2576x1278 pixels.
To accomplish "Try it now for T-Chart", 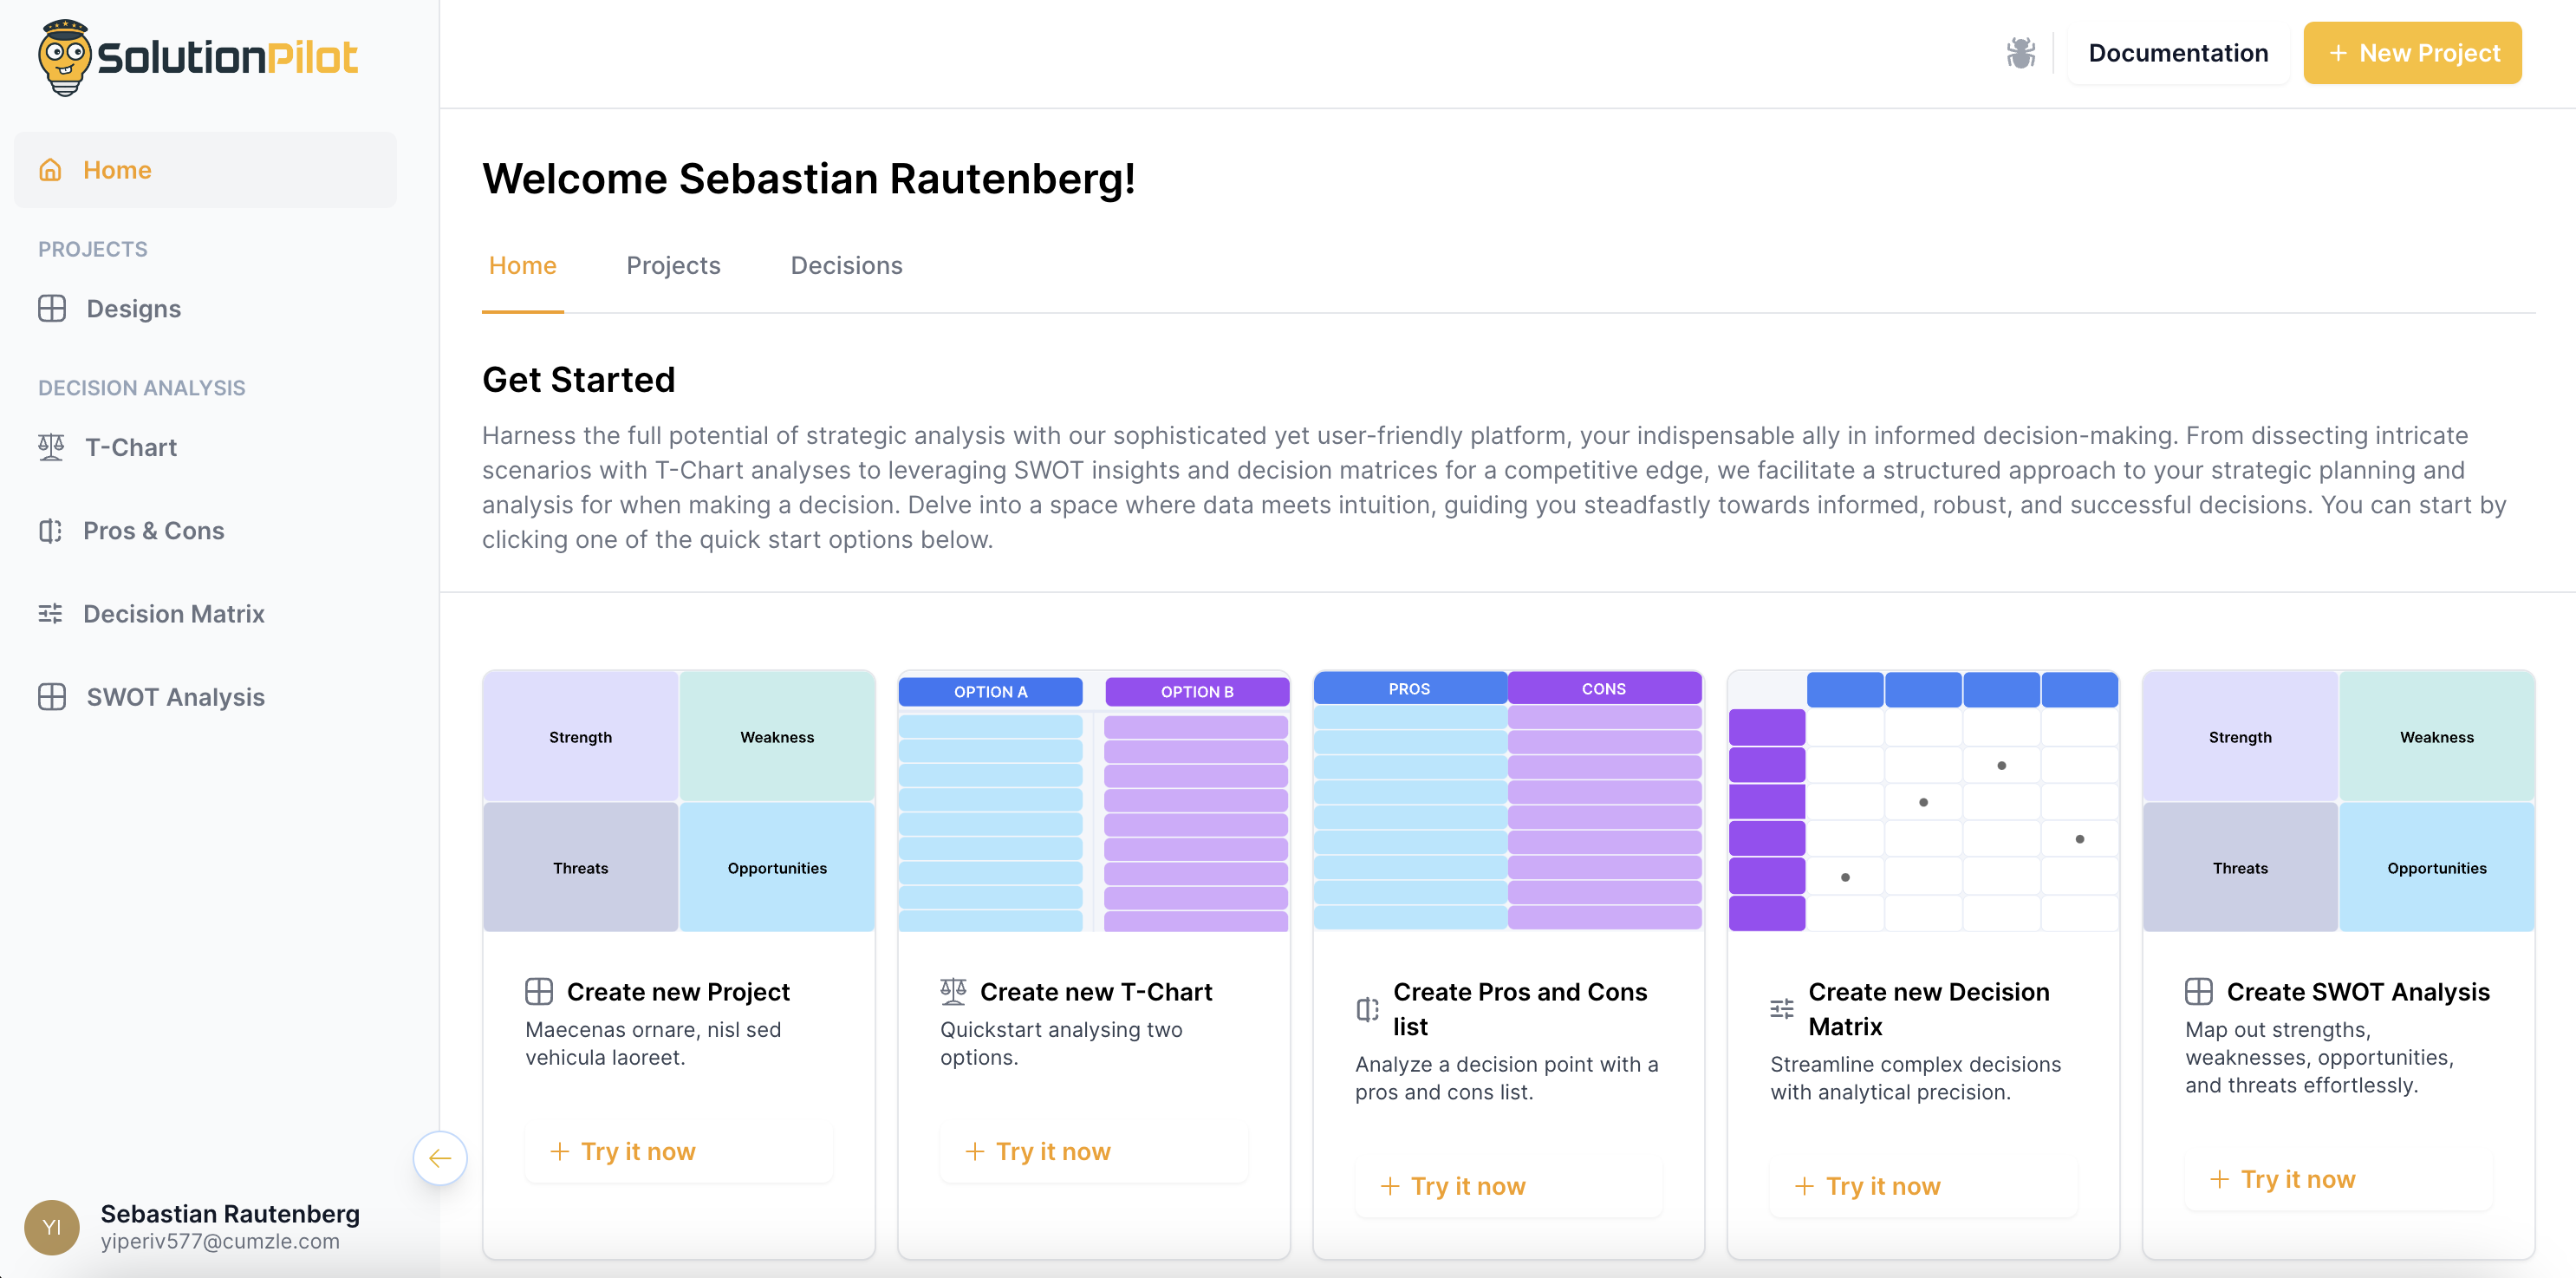I will (x=1038, y=1152).
